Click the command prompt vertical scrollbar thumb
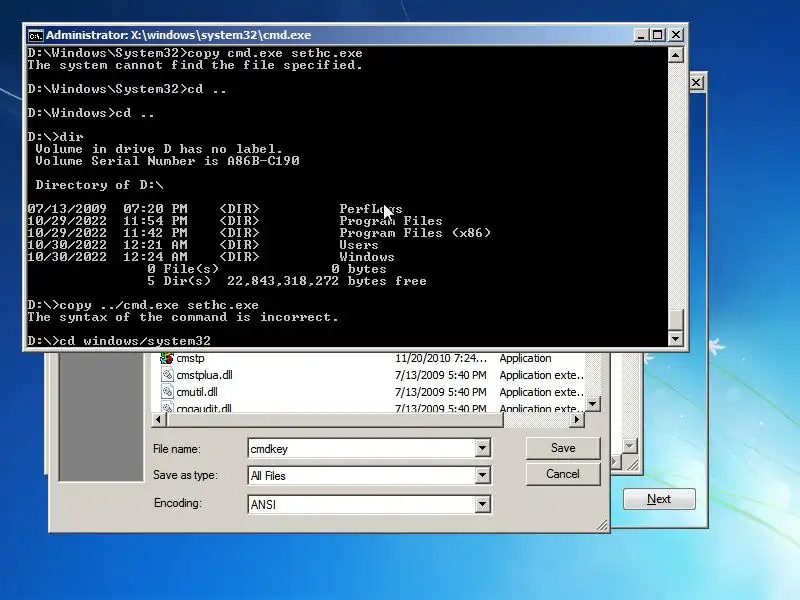This screenshot has width=800, height=600. point(676,320)
